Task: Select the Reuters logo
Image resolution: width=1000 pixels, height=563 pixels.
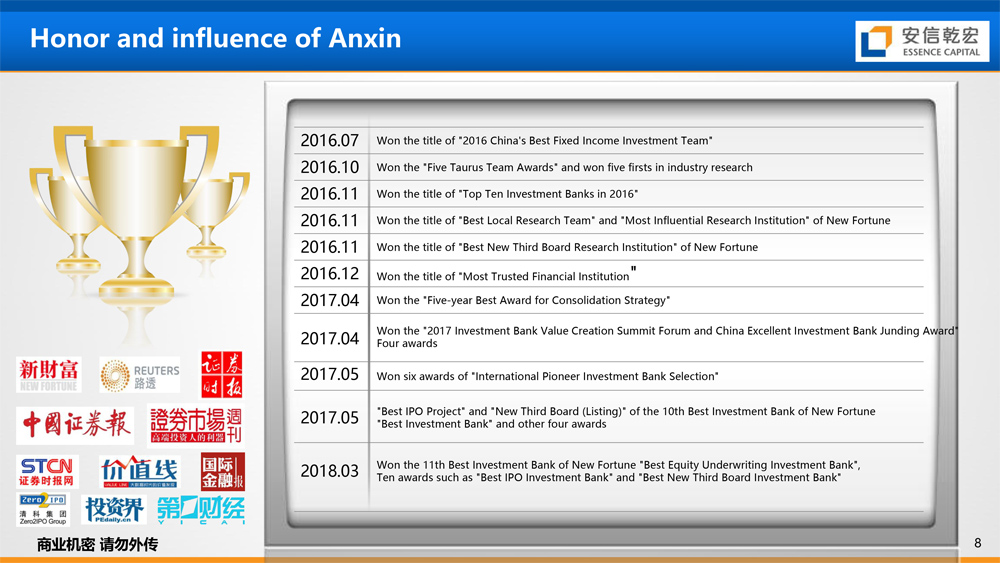Action: pos(140,375)
